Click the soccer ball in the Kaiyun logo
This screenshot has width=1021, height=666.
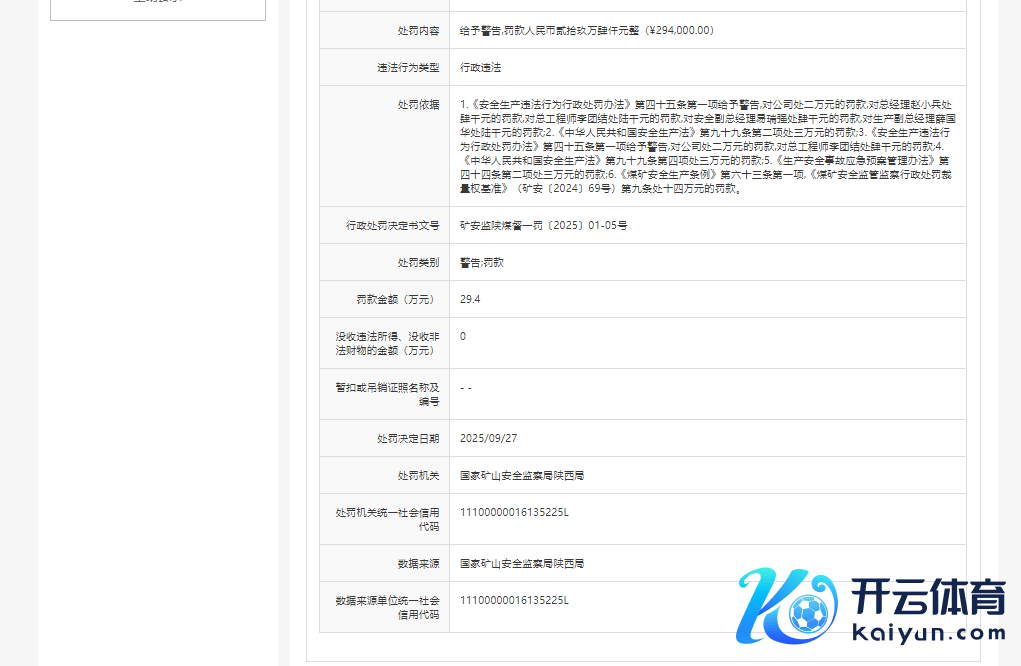click(807, 611)
